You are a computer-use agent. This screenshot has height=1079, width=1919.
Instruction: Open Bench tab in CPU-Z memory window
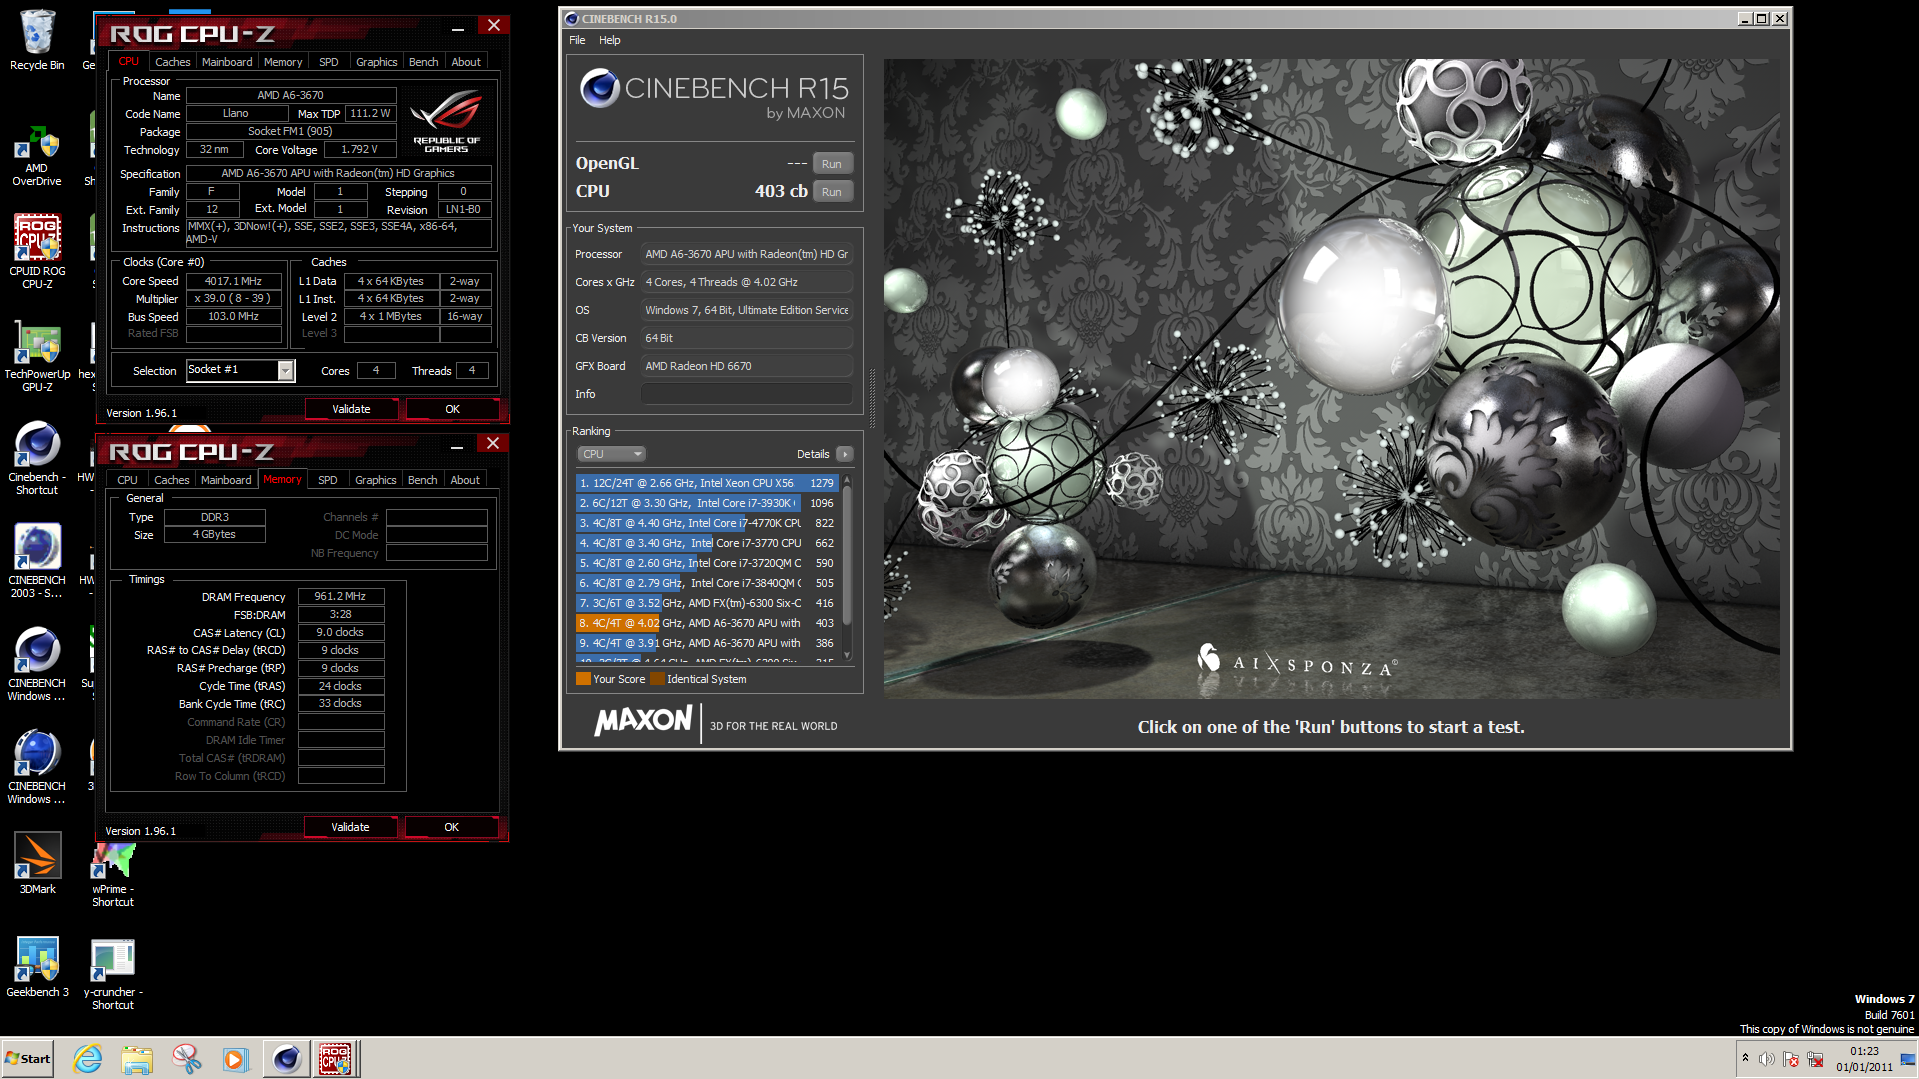tap(422, 480)
